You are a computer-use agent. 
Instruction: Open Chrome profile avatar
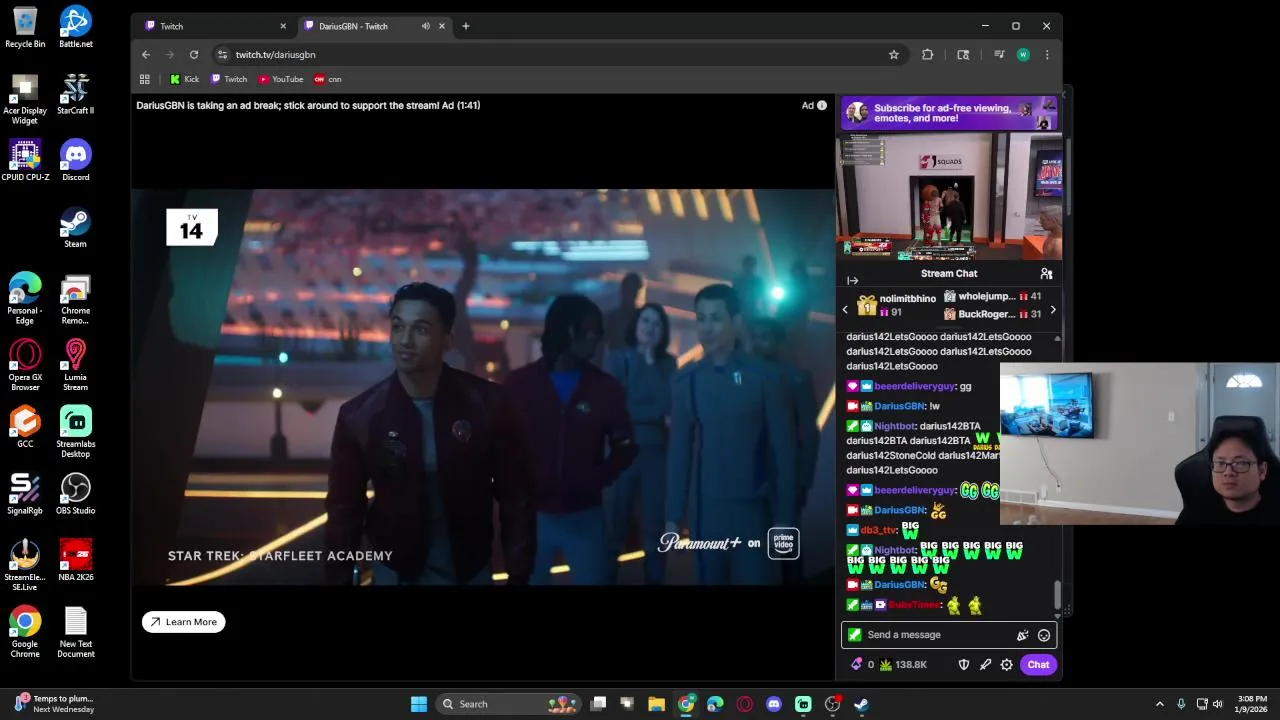point(1023,55)
